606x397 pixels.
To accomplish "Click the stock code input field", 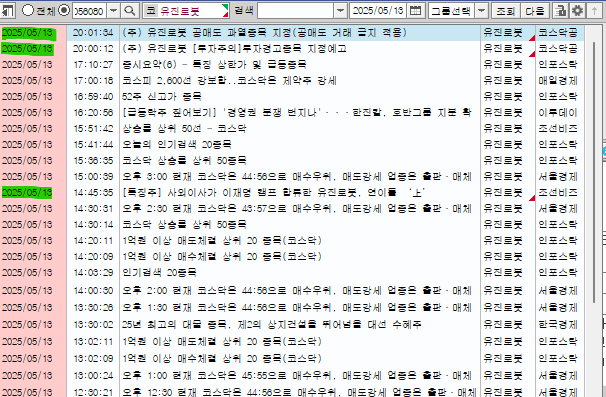I will pos(89,11).
